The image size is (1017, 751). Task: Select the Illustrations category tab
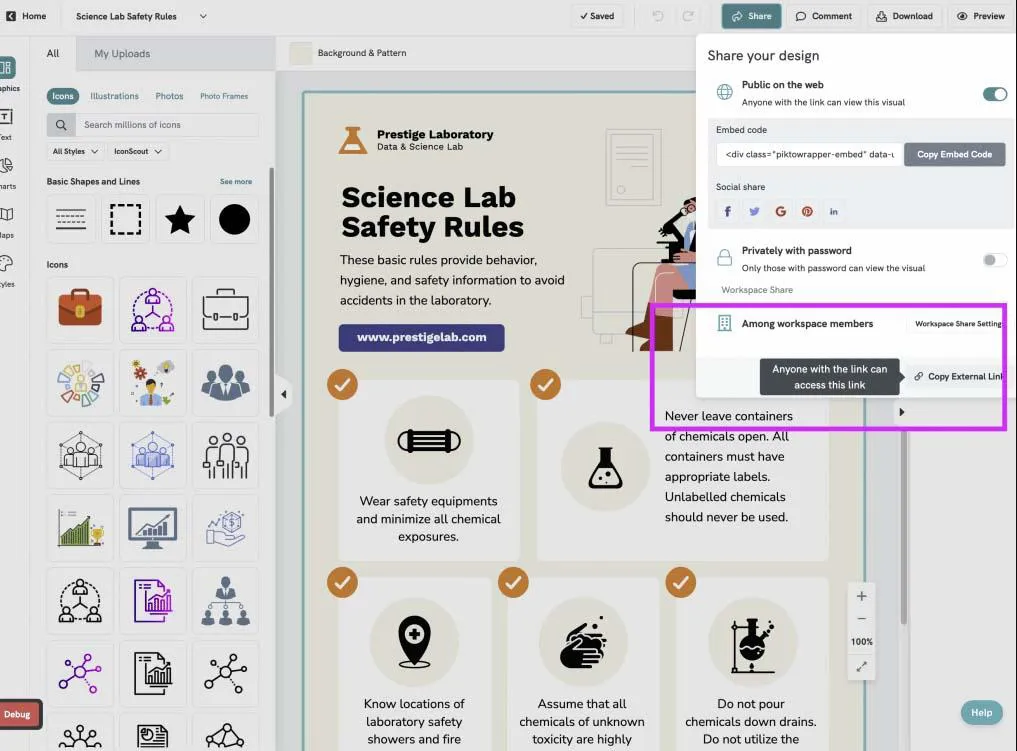click(x=114, y=96)
